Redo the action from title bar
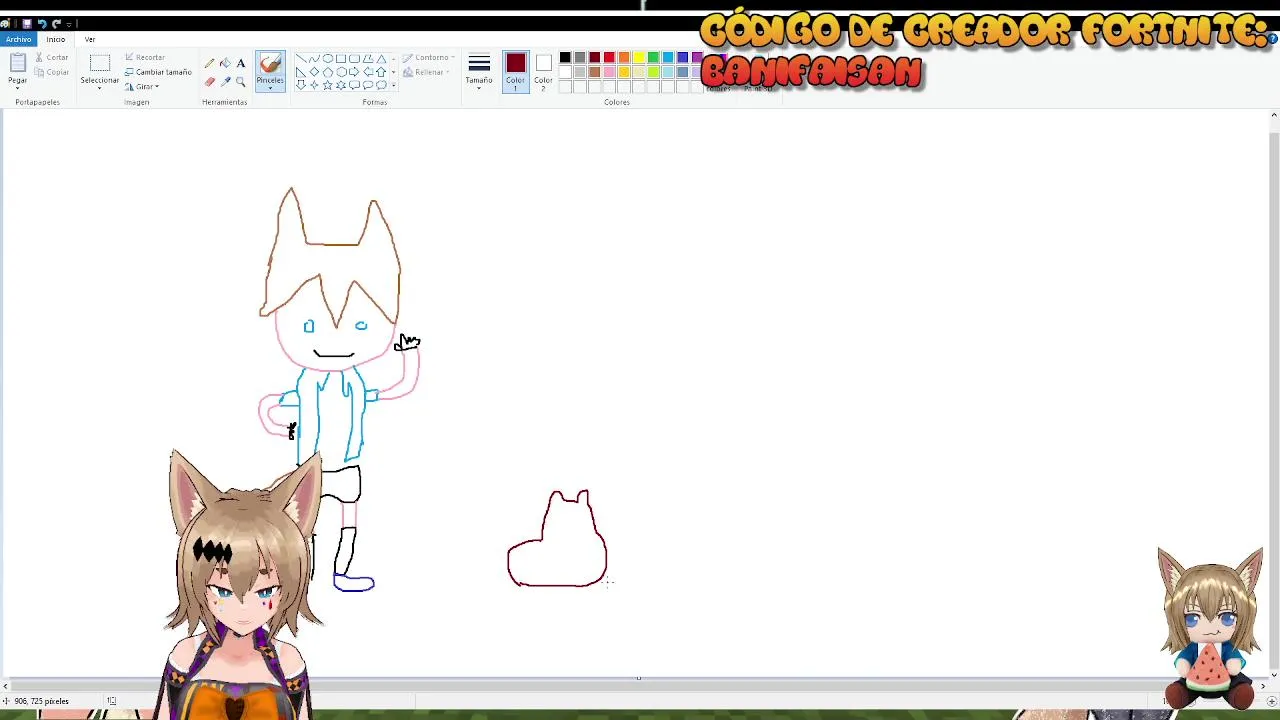The width and height of the screenshot is (1280, 720). click(56, 24)
